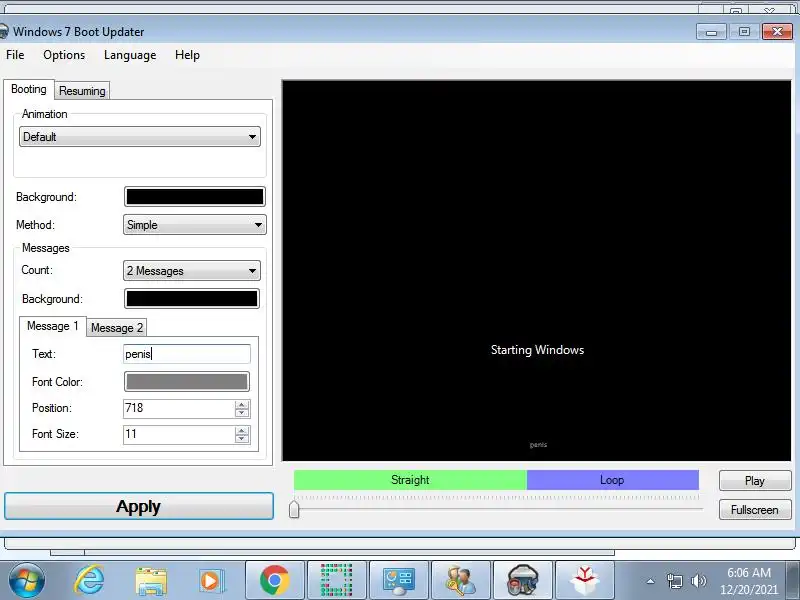This screenshot has height=600, width=800.
Task: Maximize the Windows 7 Boot Updater window
Action: pyautogui.click(x=744, y=32)
